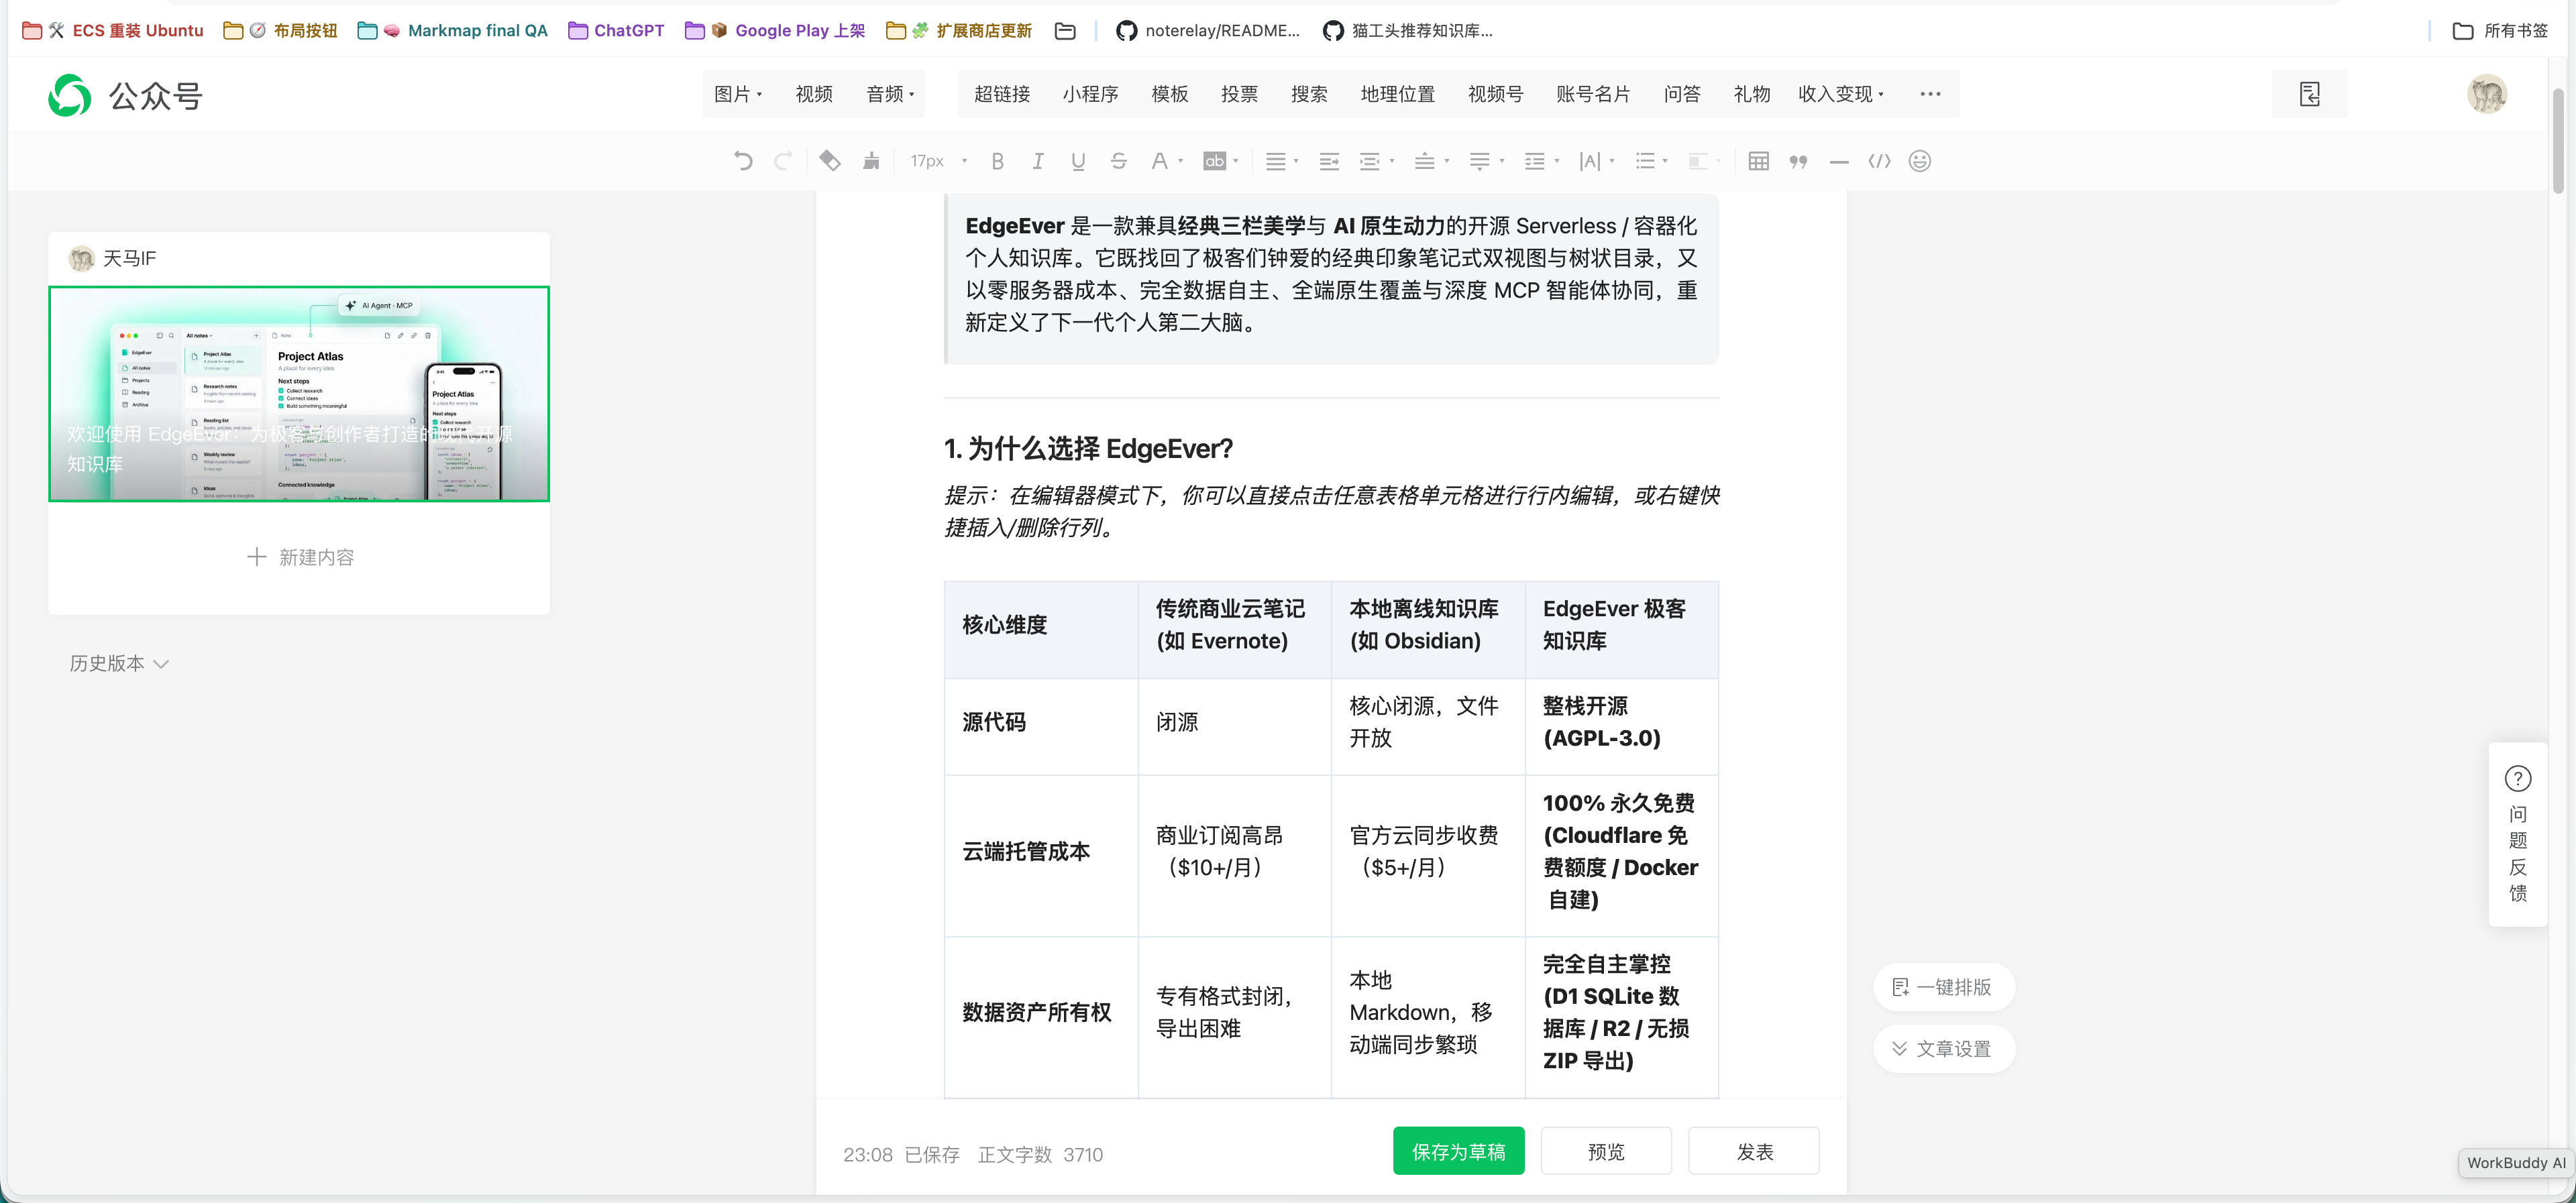2576x1203 pixels.
Task: Click the 公众号 logo
Action: pos(125,96)
